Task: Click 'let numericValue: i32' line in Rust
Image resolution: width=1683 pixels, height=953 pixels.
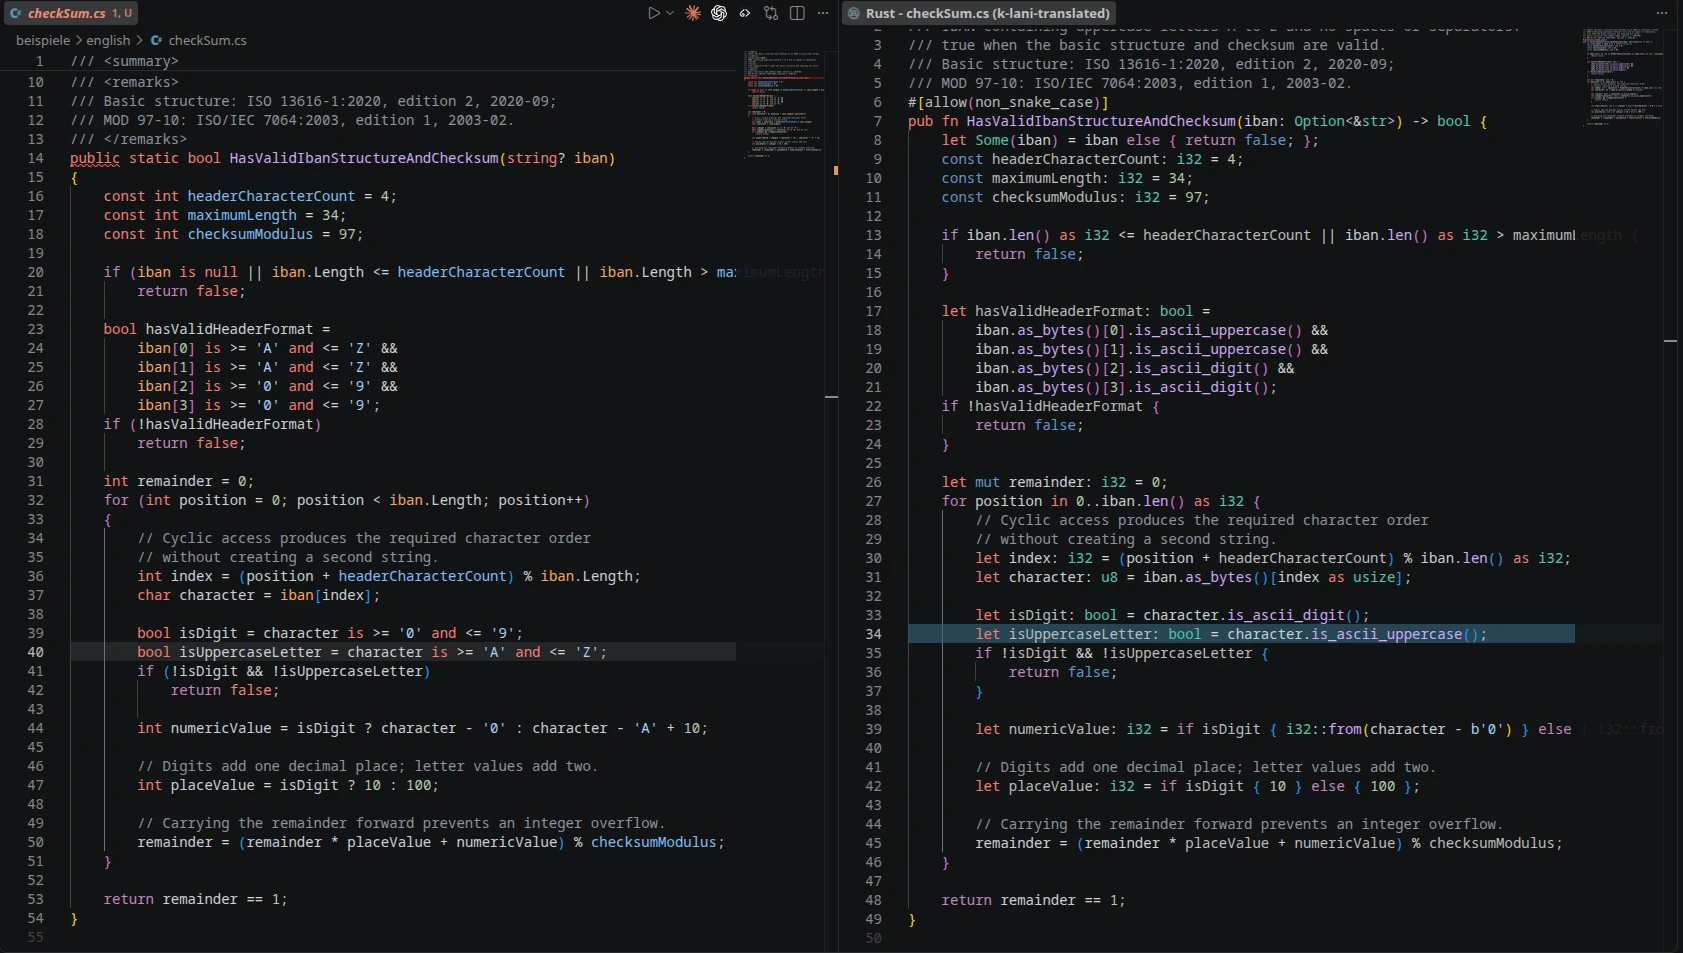Action: coord(1274,729)
